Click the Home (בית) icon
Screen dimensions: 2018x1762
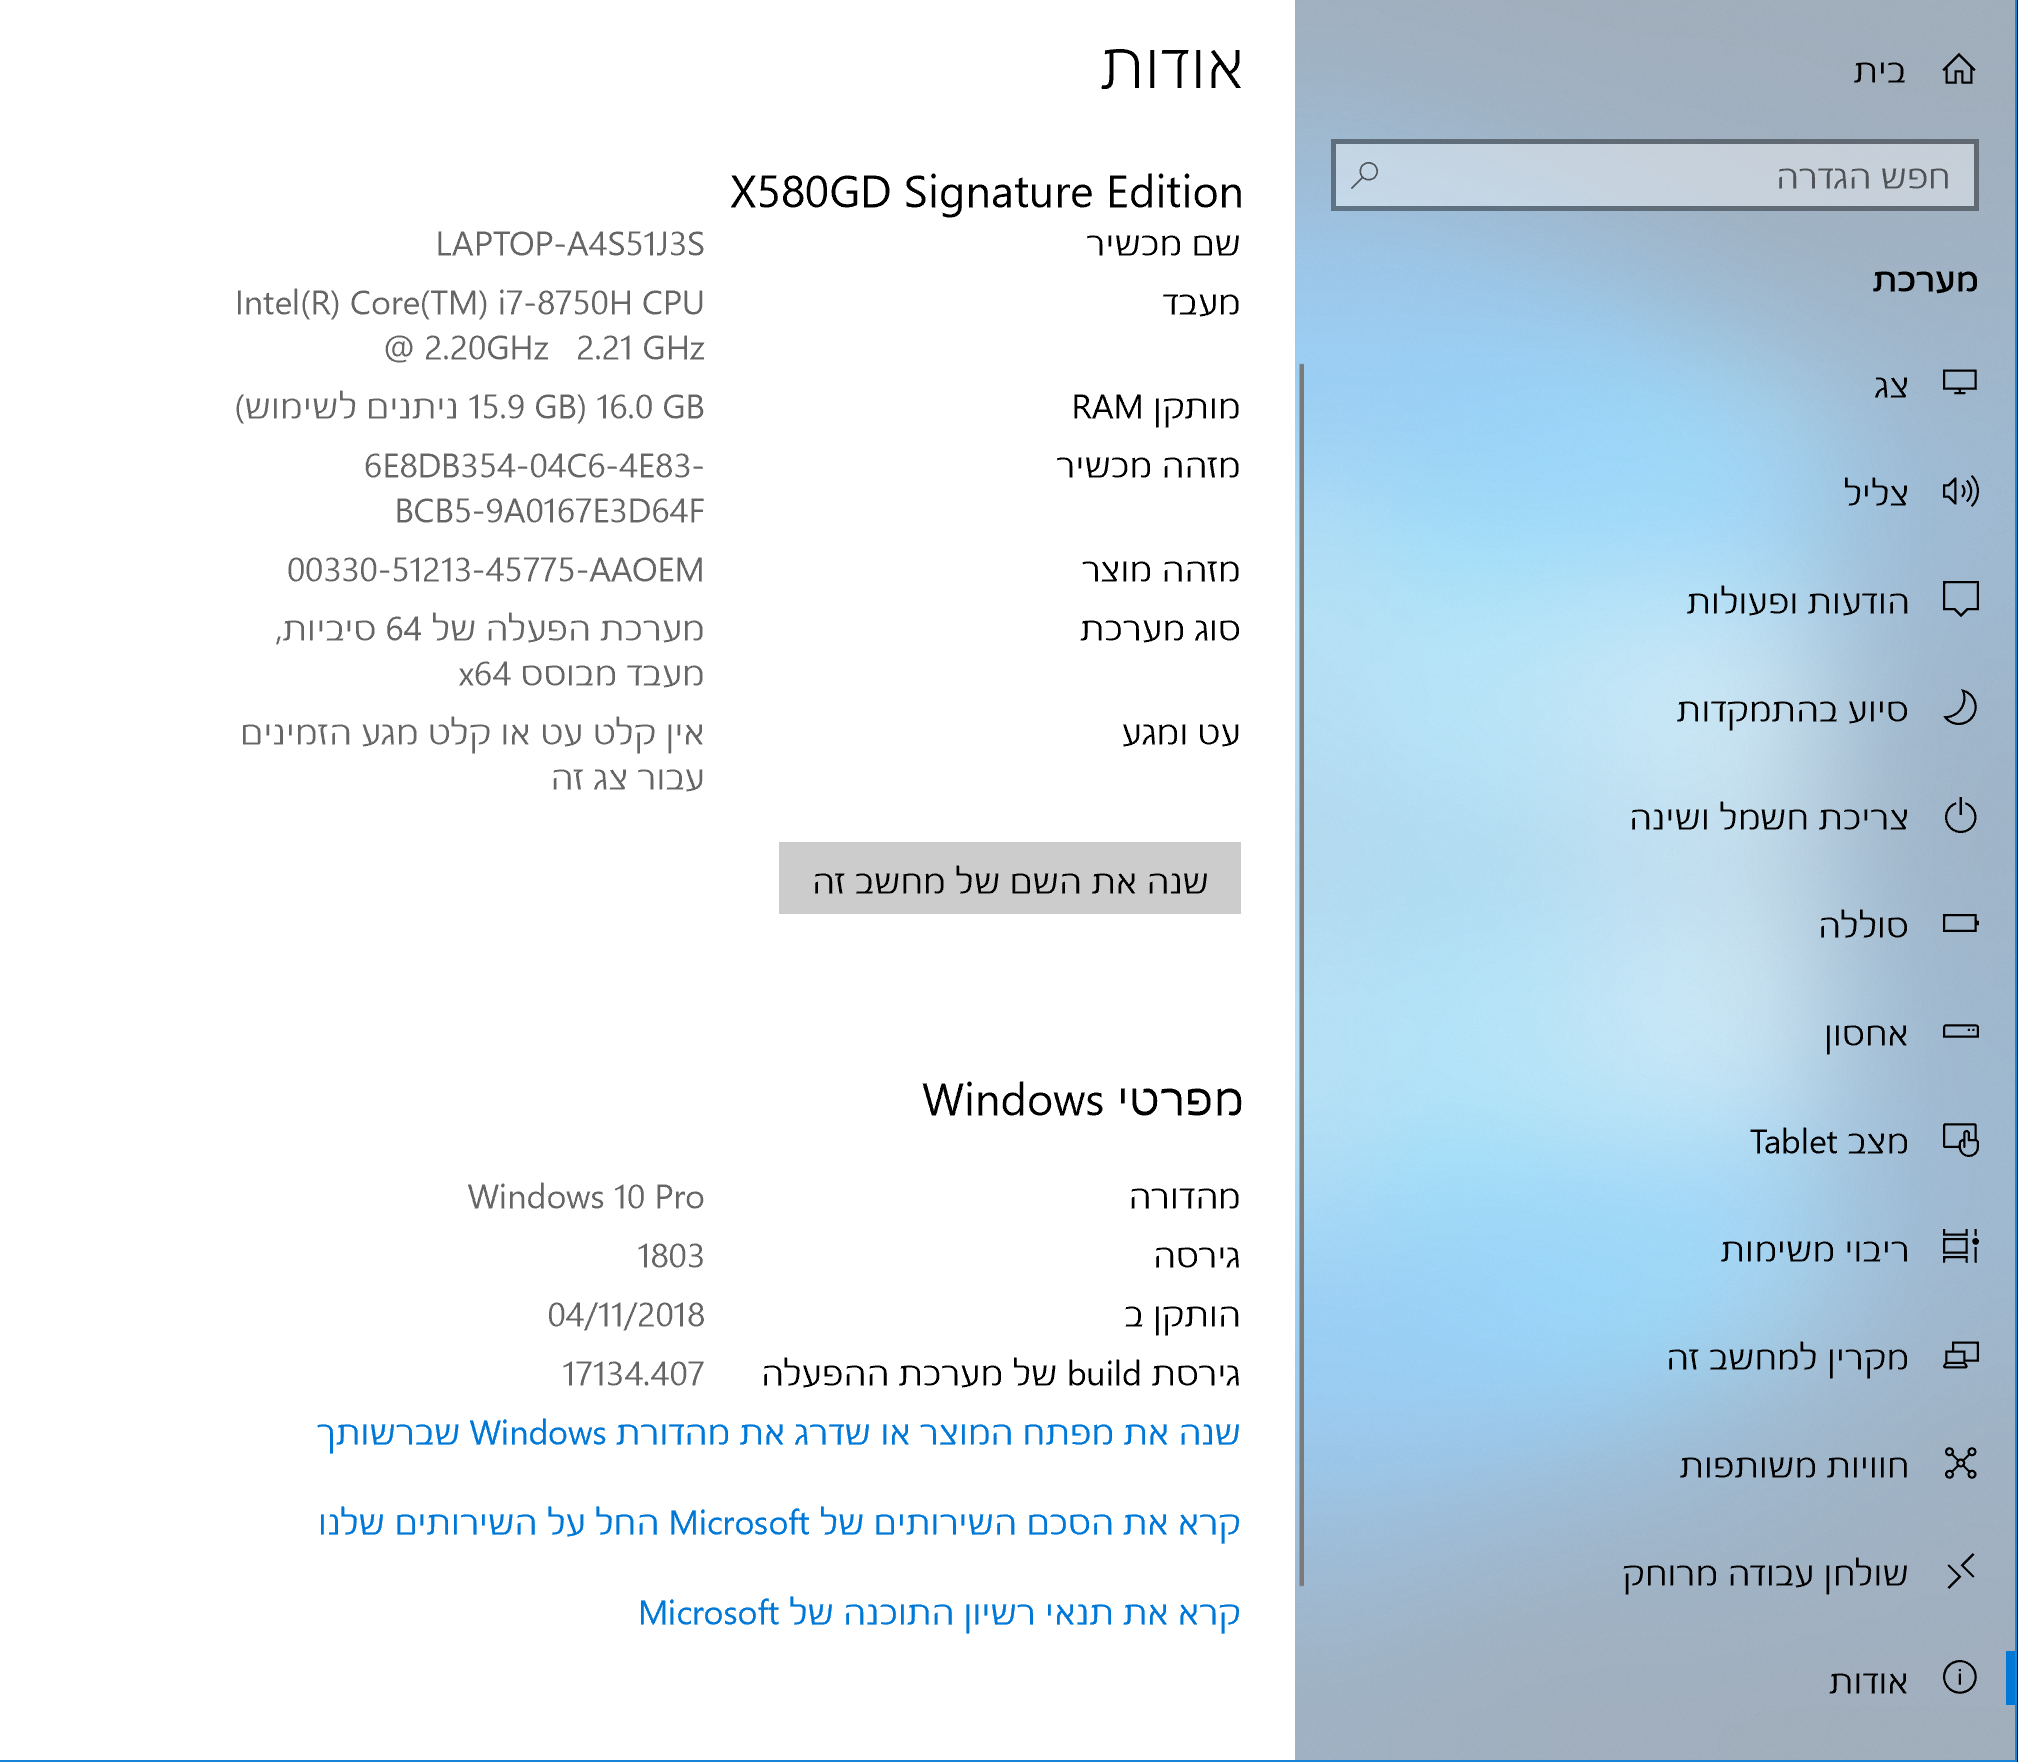[1958, 70]
